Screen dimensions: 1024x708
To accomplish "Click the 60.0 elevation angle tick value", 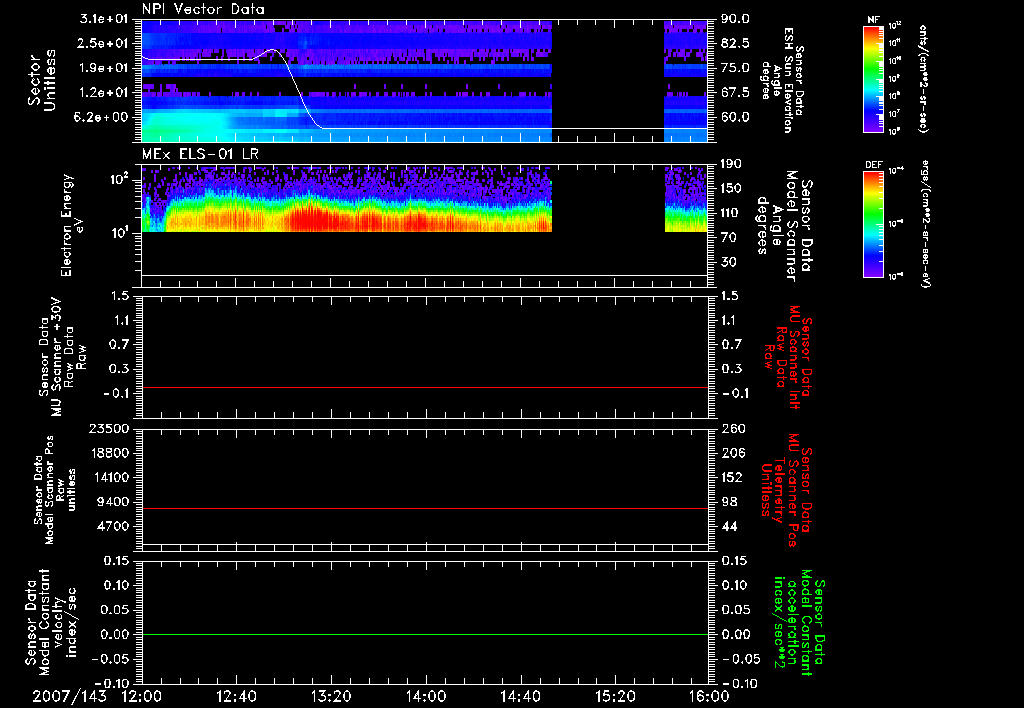I will 735,117.
